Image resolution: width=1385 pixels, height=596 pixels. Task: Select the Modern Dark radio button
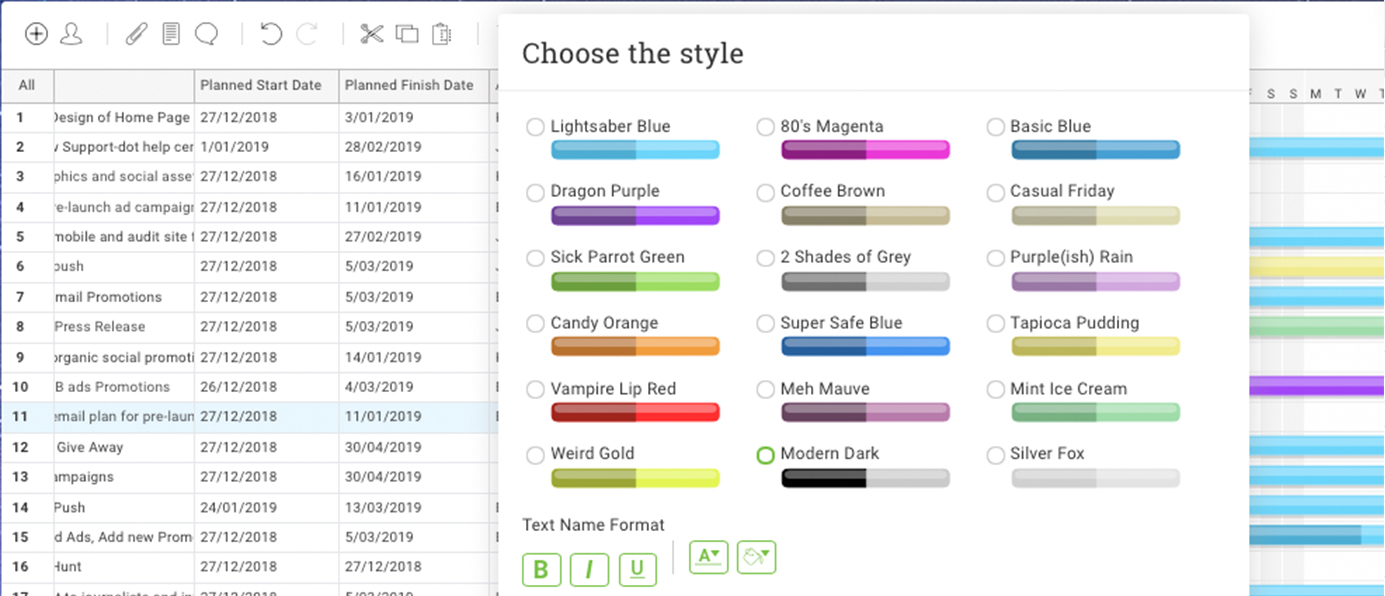765,454
